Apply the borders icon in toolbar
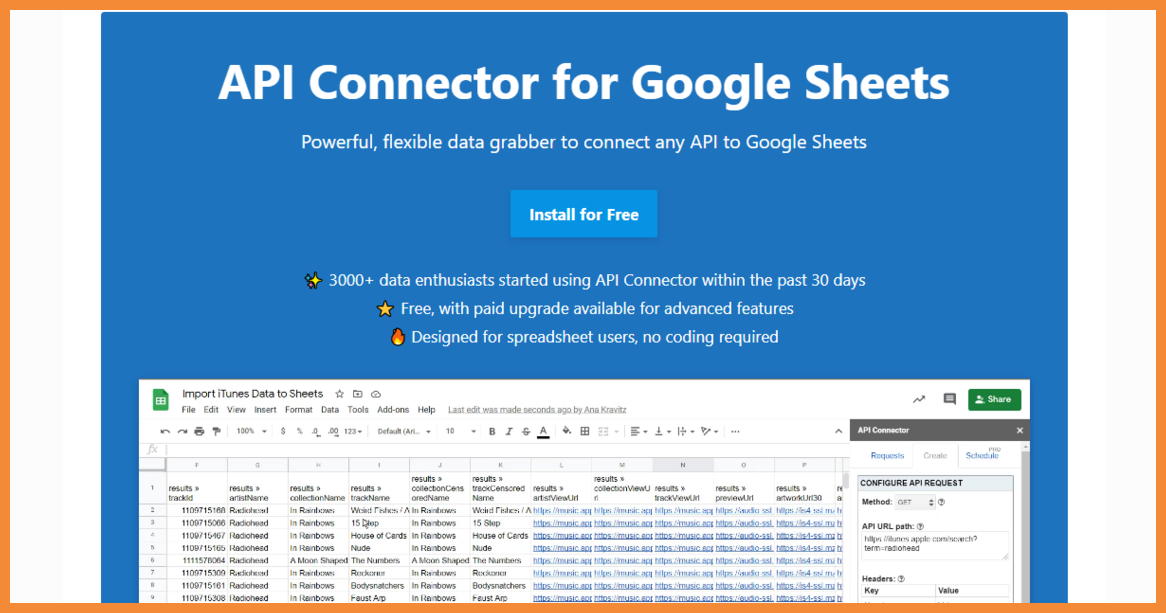The height and width of the screenshot is (613, 1166). coord(585,431)
